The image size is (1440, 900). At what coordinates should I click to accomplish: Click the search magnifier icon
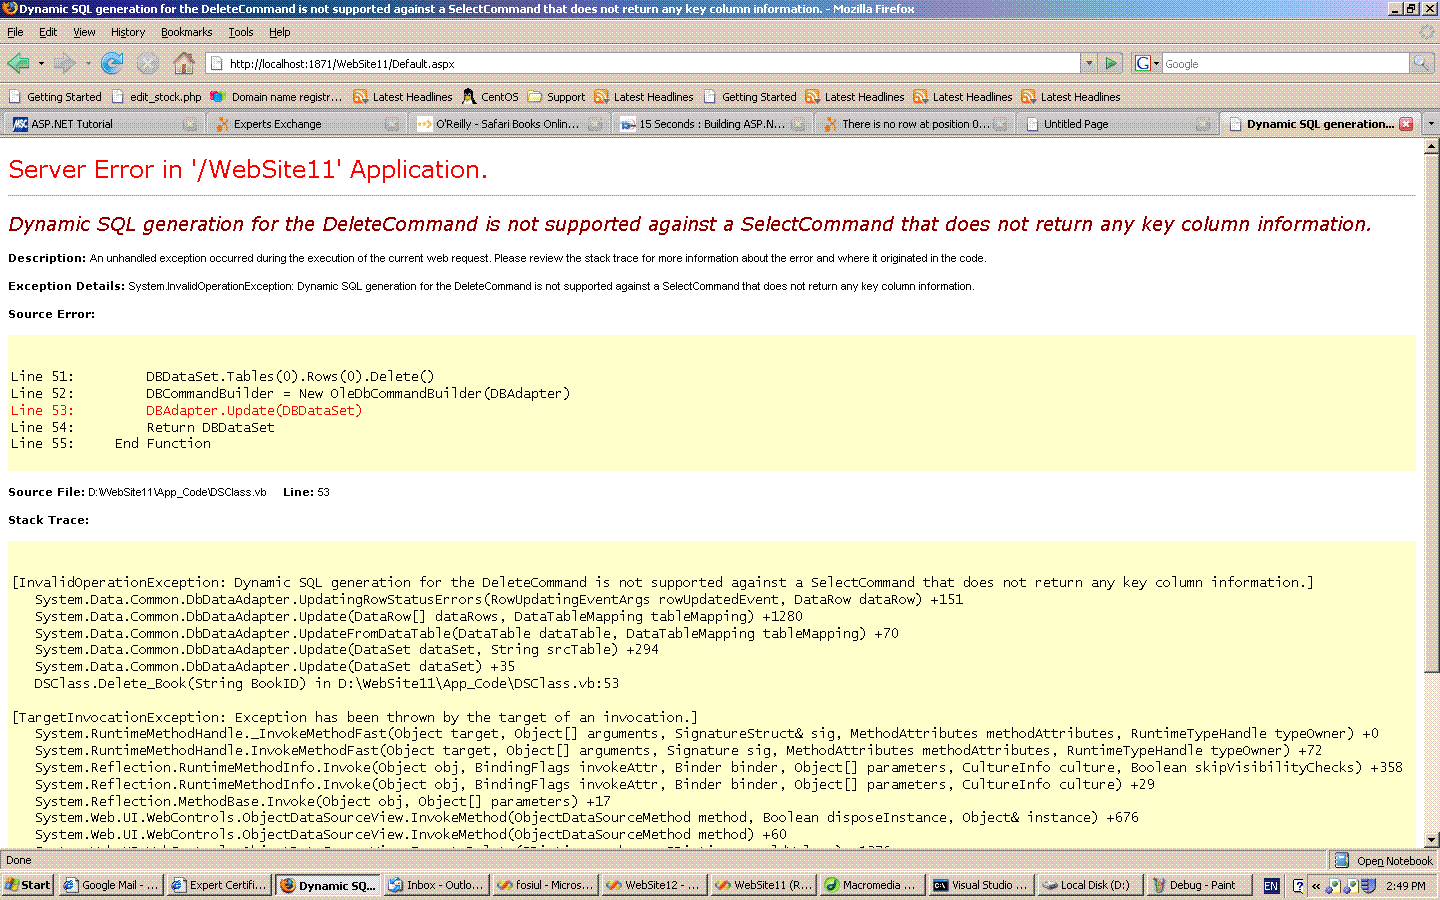click(x=1421, y=64)
